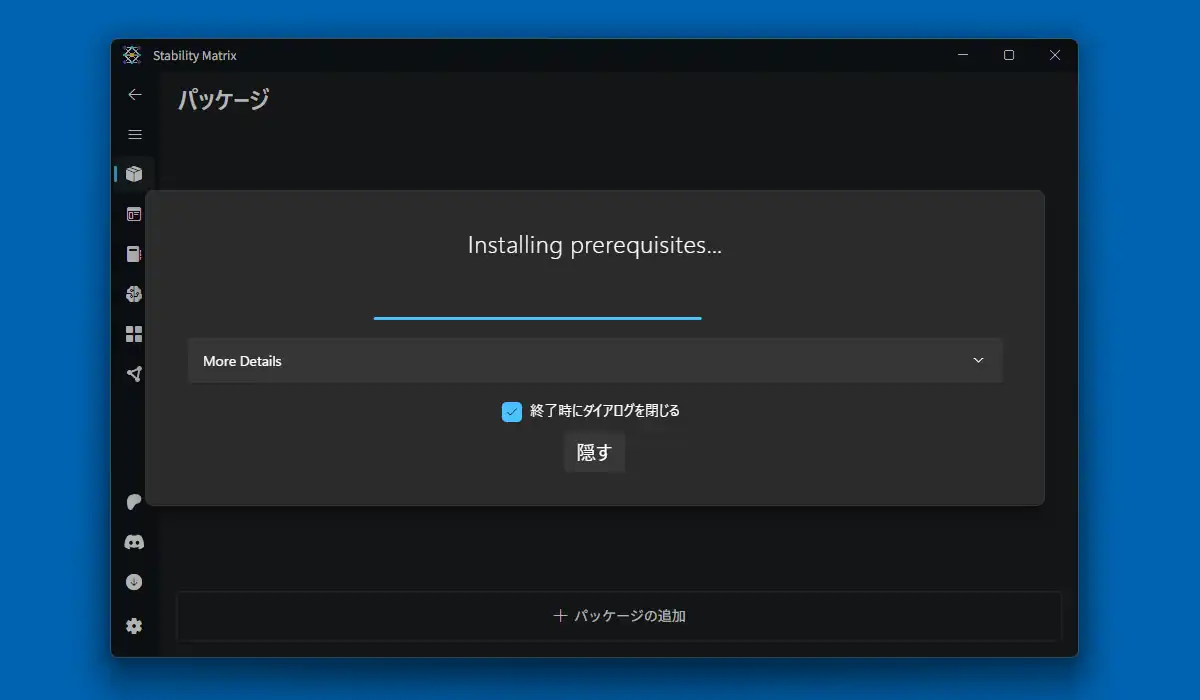This screenshot has width=1200, height=700.
Task: Expand the More Details section
Action: pyautogui.click(x=595, y=361)
